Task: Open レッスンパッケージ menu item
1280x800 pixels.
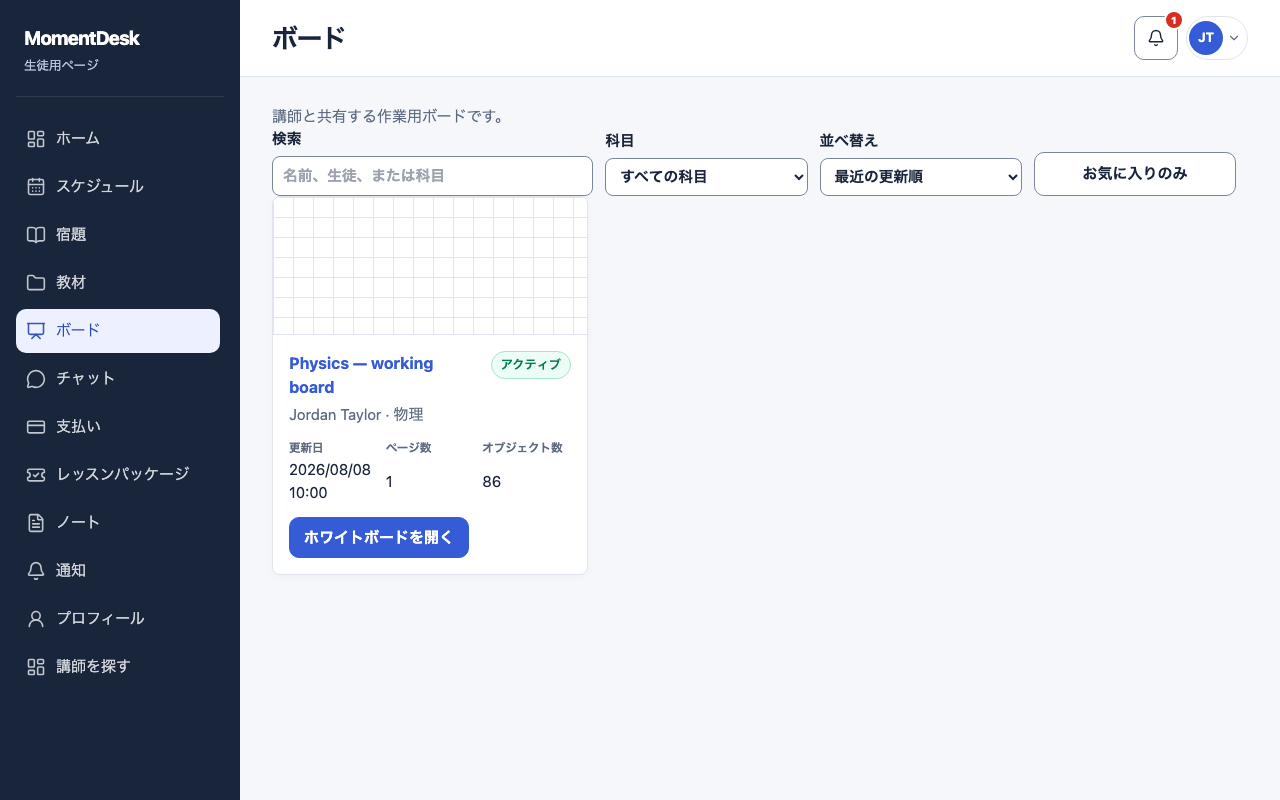Action: [118, 475]
